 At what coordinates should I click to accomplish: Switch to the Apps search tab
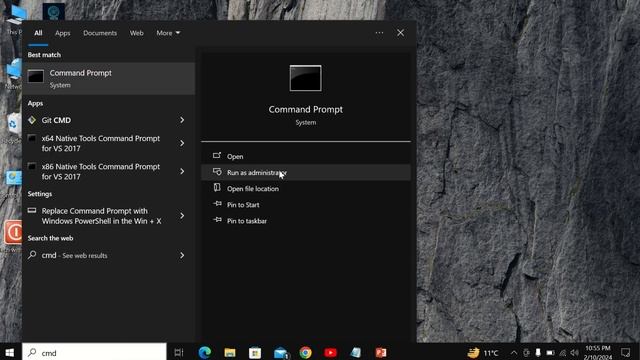click(x=62, y=33)
